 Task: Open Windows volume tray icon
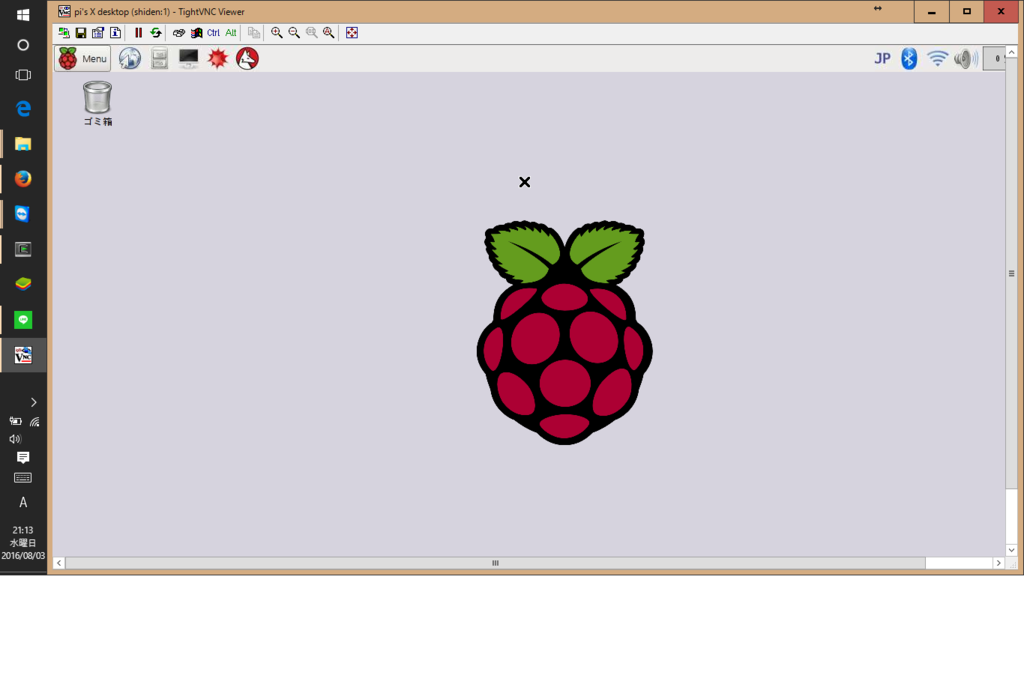pyautogui.click(x=15, y=439)
